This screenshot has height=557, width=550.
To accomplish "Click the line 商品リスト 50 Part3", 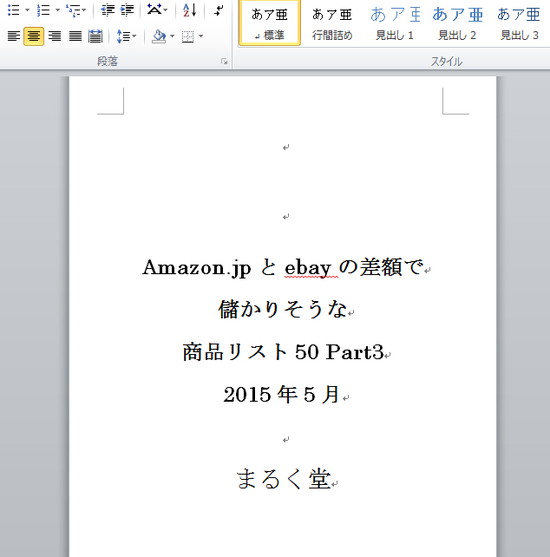I will [283, 352].
